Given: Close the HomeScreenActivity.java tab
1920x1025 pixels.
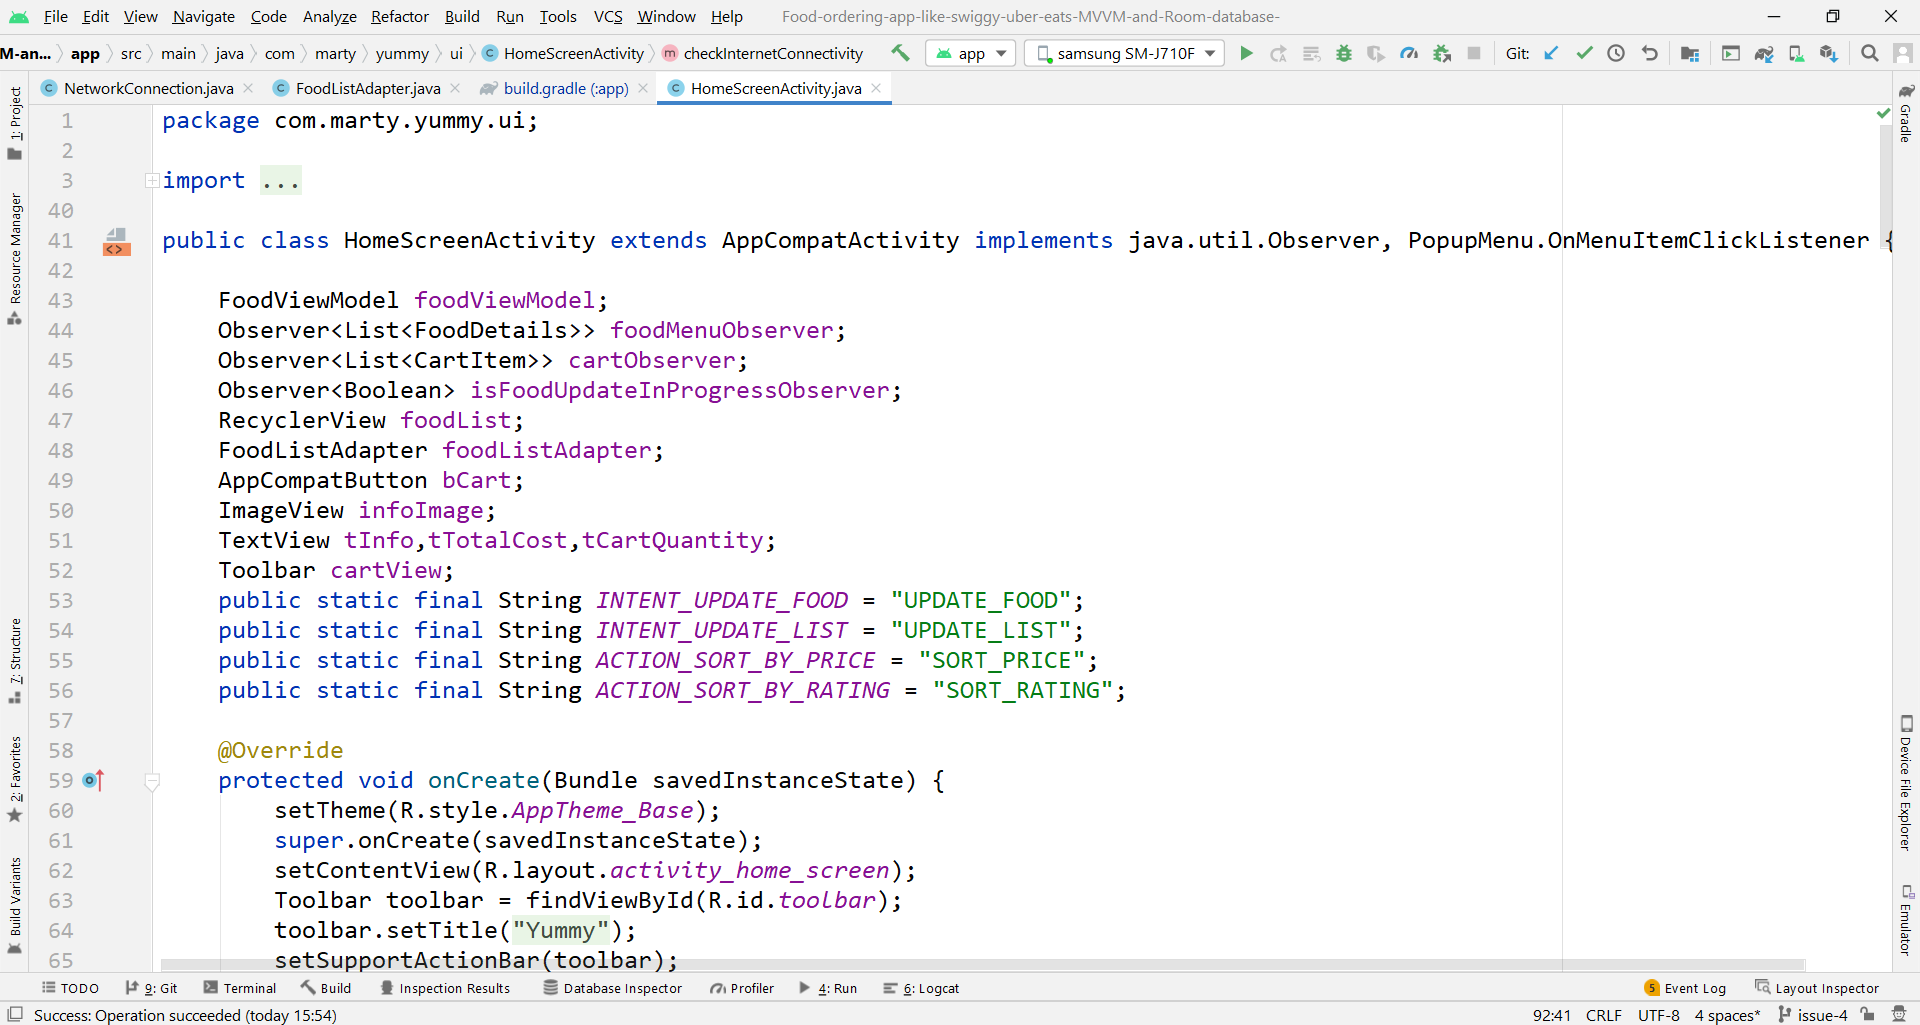Looking at the screenshot, I should pyautogui.click(x=876, y=88).
